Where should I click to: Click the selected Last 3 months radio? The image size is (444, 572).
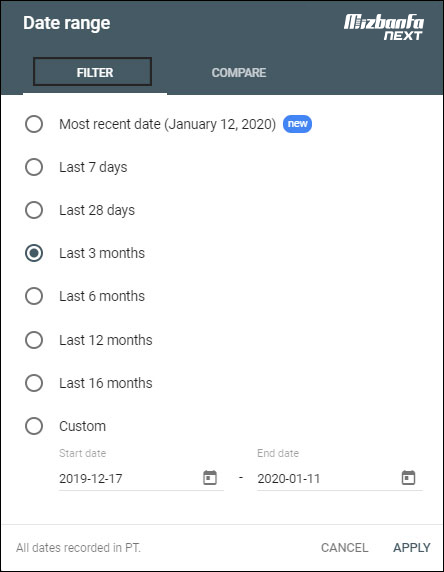click(34, 253)
